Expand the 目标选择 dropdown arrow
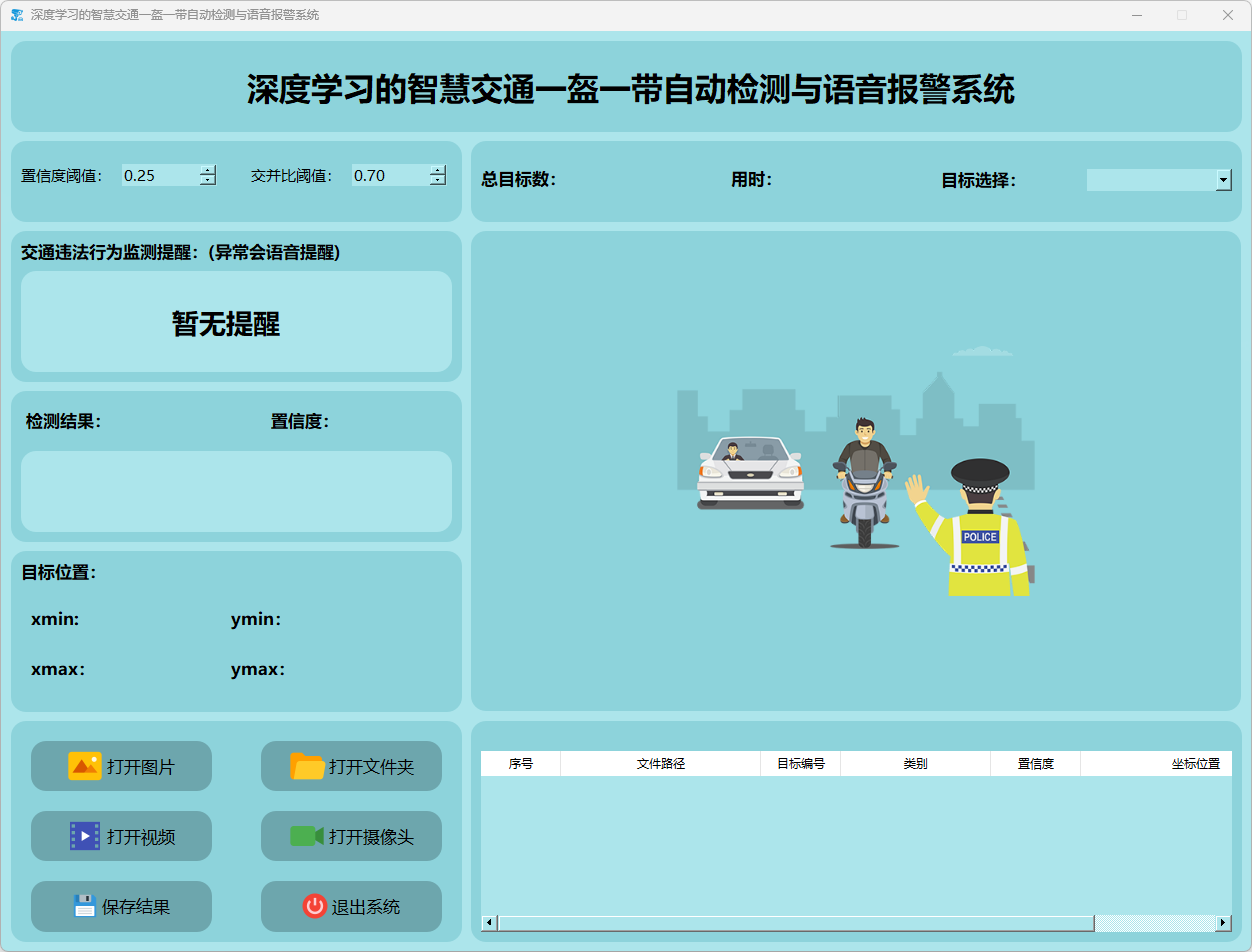Screen dimensions: 1252x952 1223,180
